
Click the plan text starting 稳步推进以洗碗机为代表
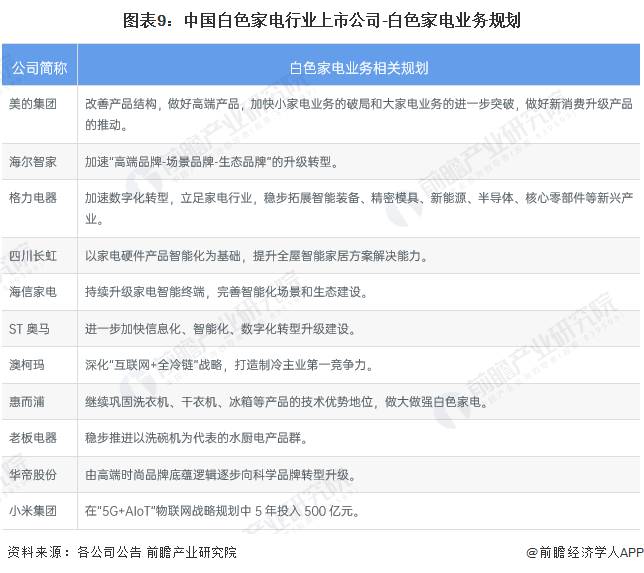click(197, 438)
